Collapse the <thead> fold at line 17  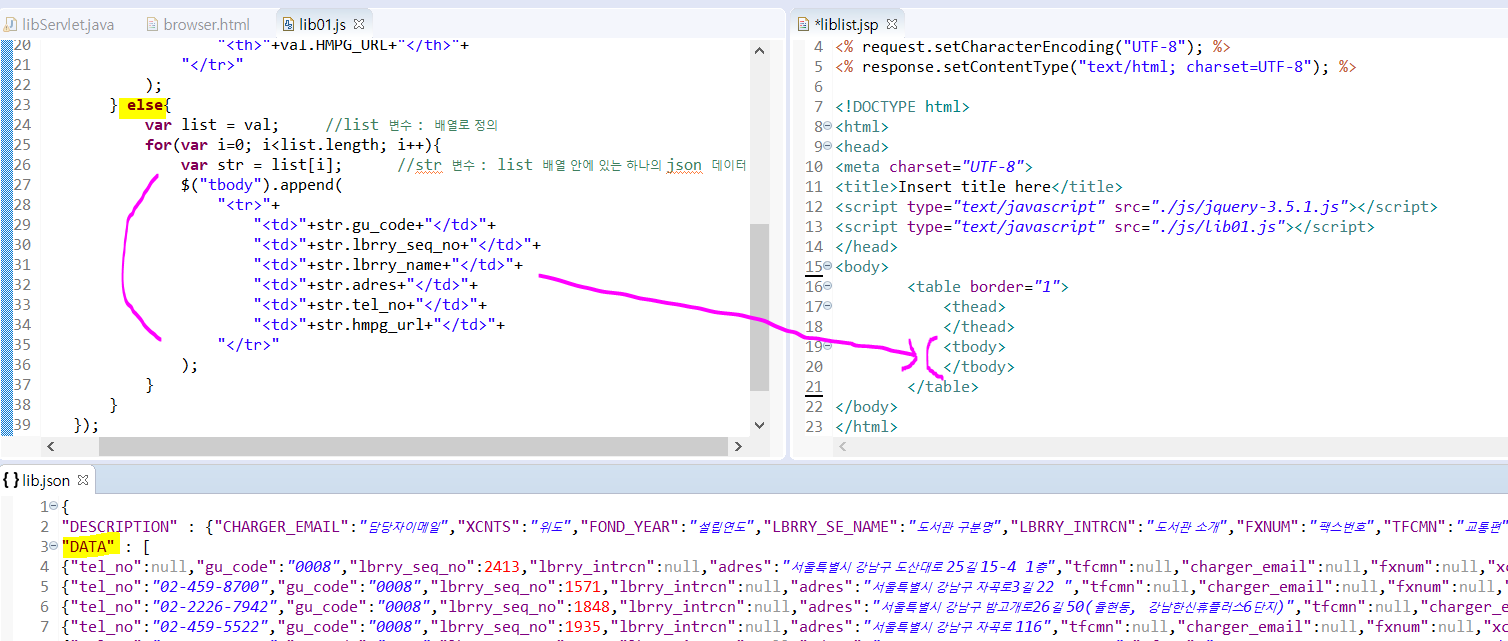827,307
